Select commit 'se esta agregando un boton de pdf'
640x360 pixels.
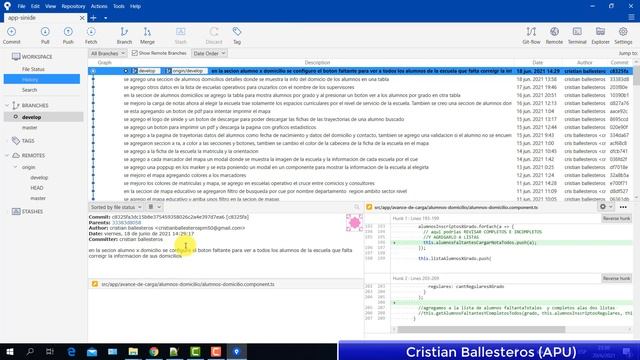click(197, 111)
